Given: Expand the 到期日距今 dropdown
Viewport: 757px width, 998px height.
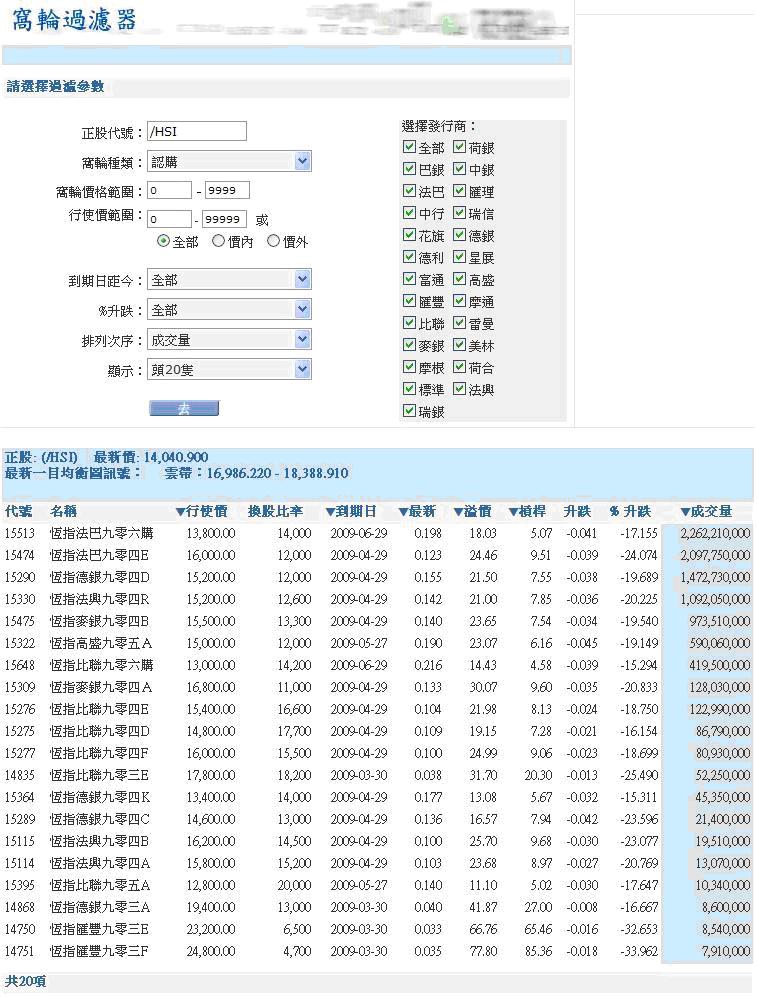Looking at the screenshot, I should pyautogui.click(x=303, y=280).
